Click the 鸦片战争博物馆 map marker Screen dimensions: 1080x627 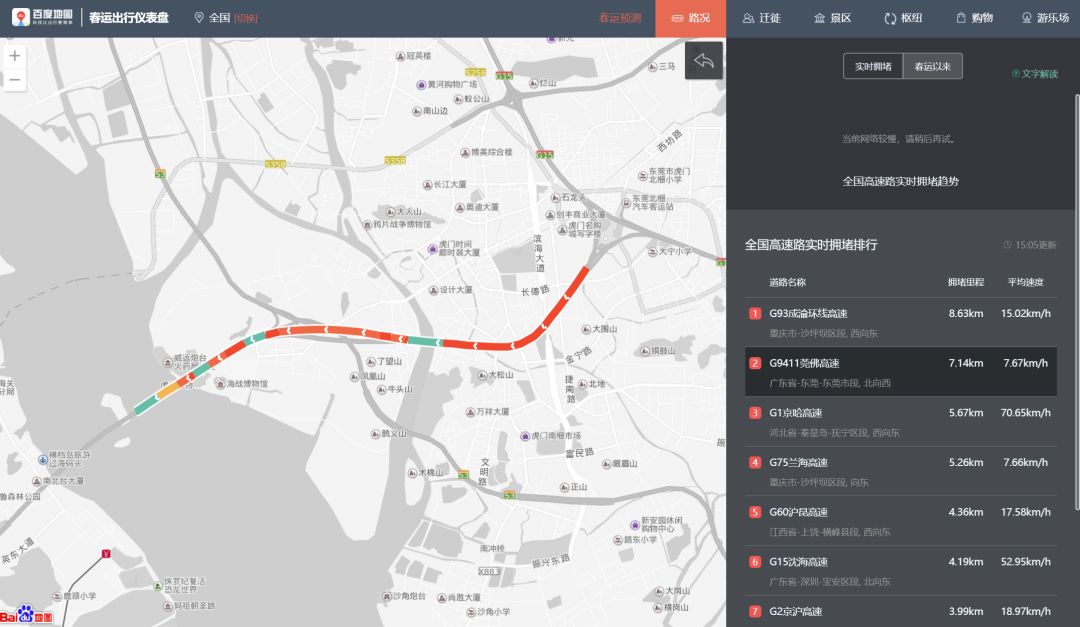pos(367,225)
